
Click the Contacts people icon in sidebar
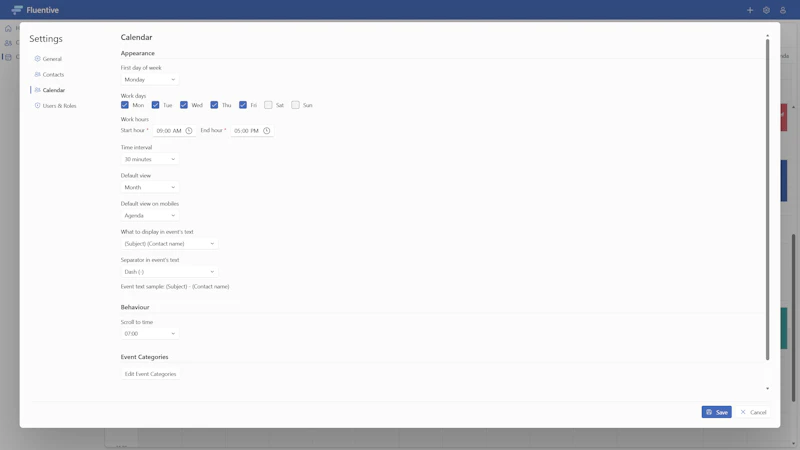coord(37,74)
